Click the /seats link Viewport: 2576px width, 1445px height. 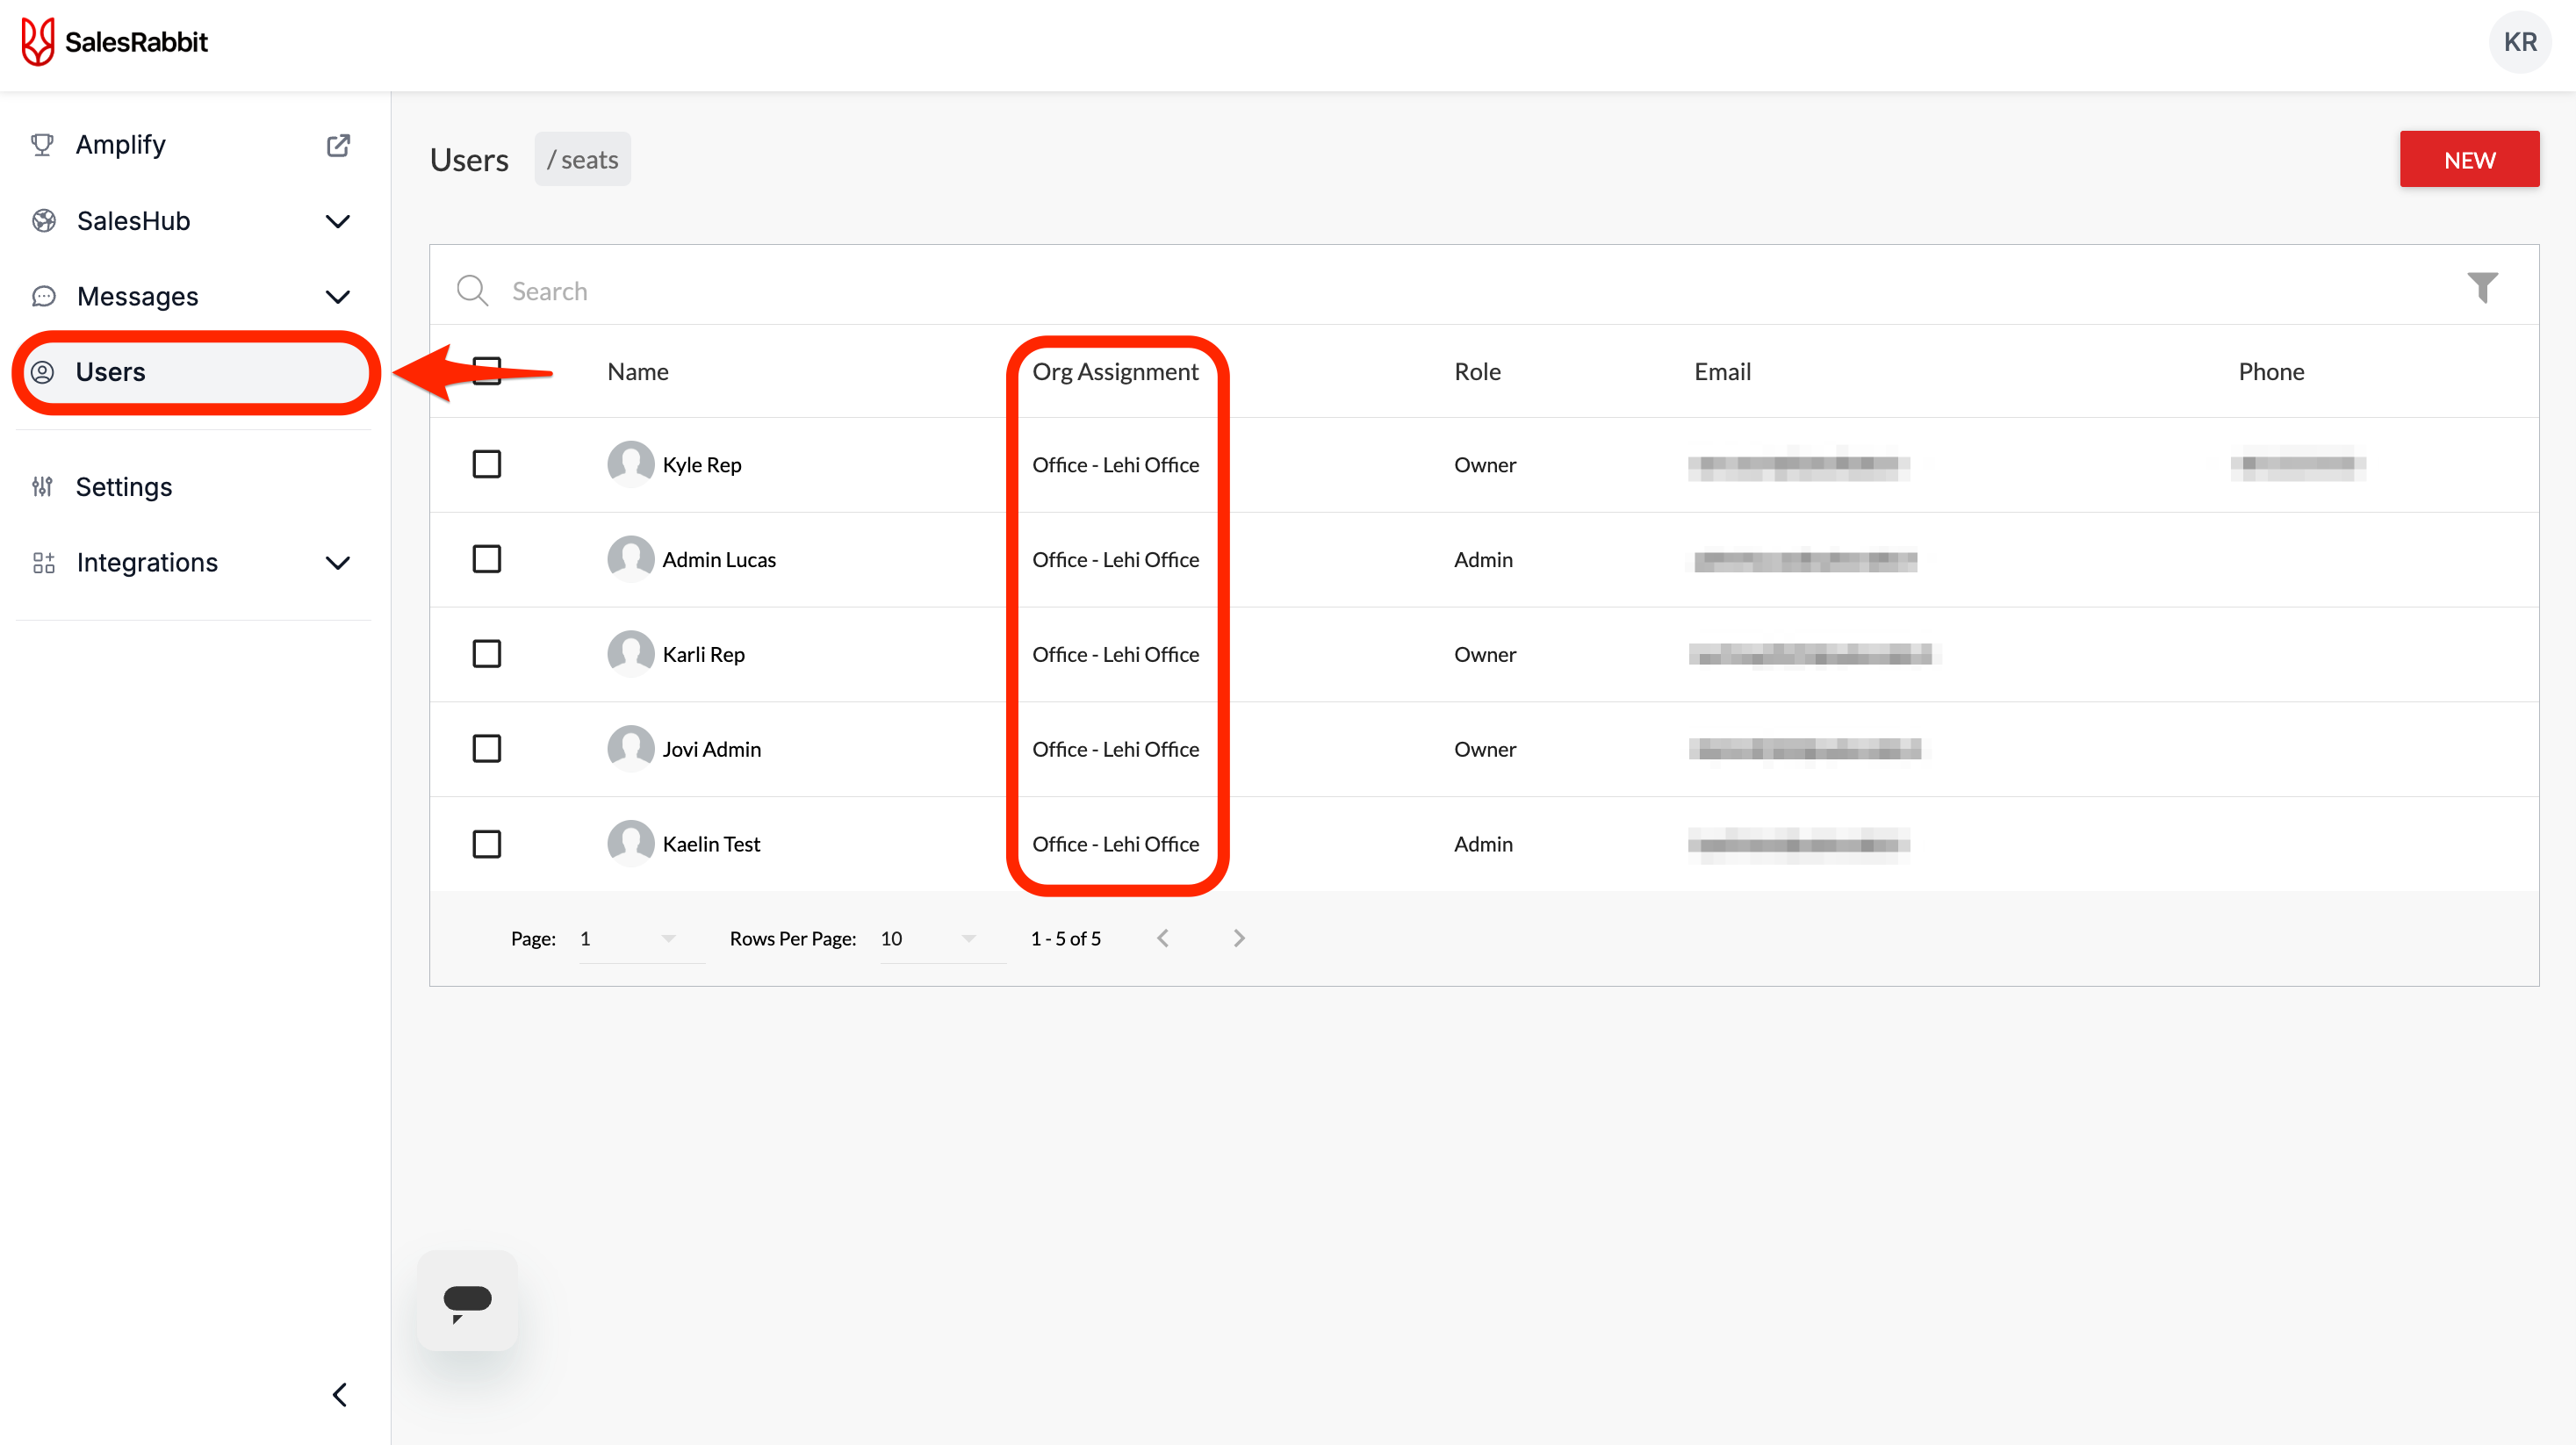click(582, 160)
